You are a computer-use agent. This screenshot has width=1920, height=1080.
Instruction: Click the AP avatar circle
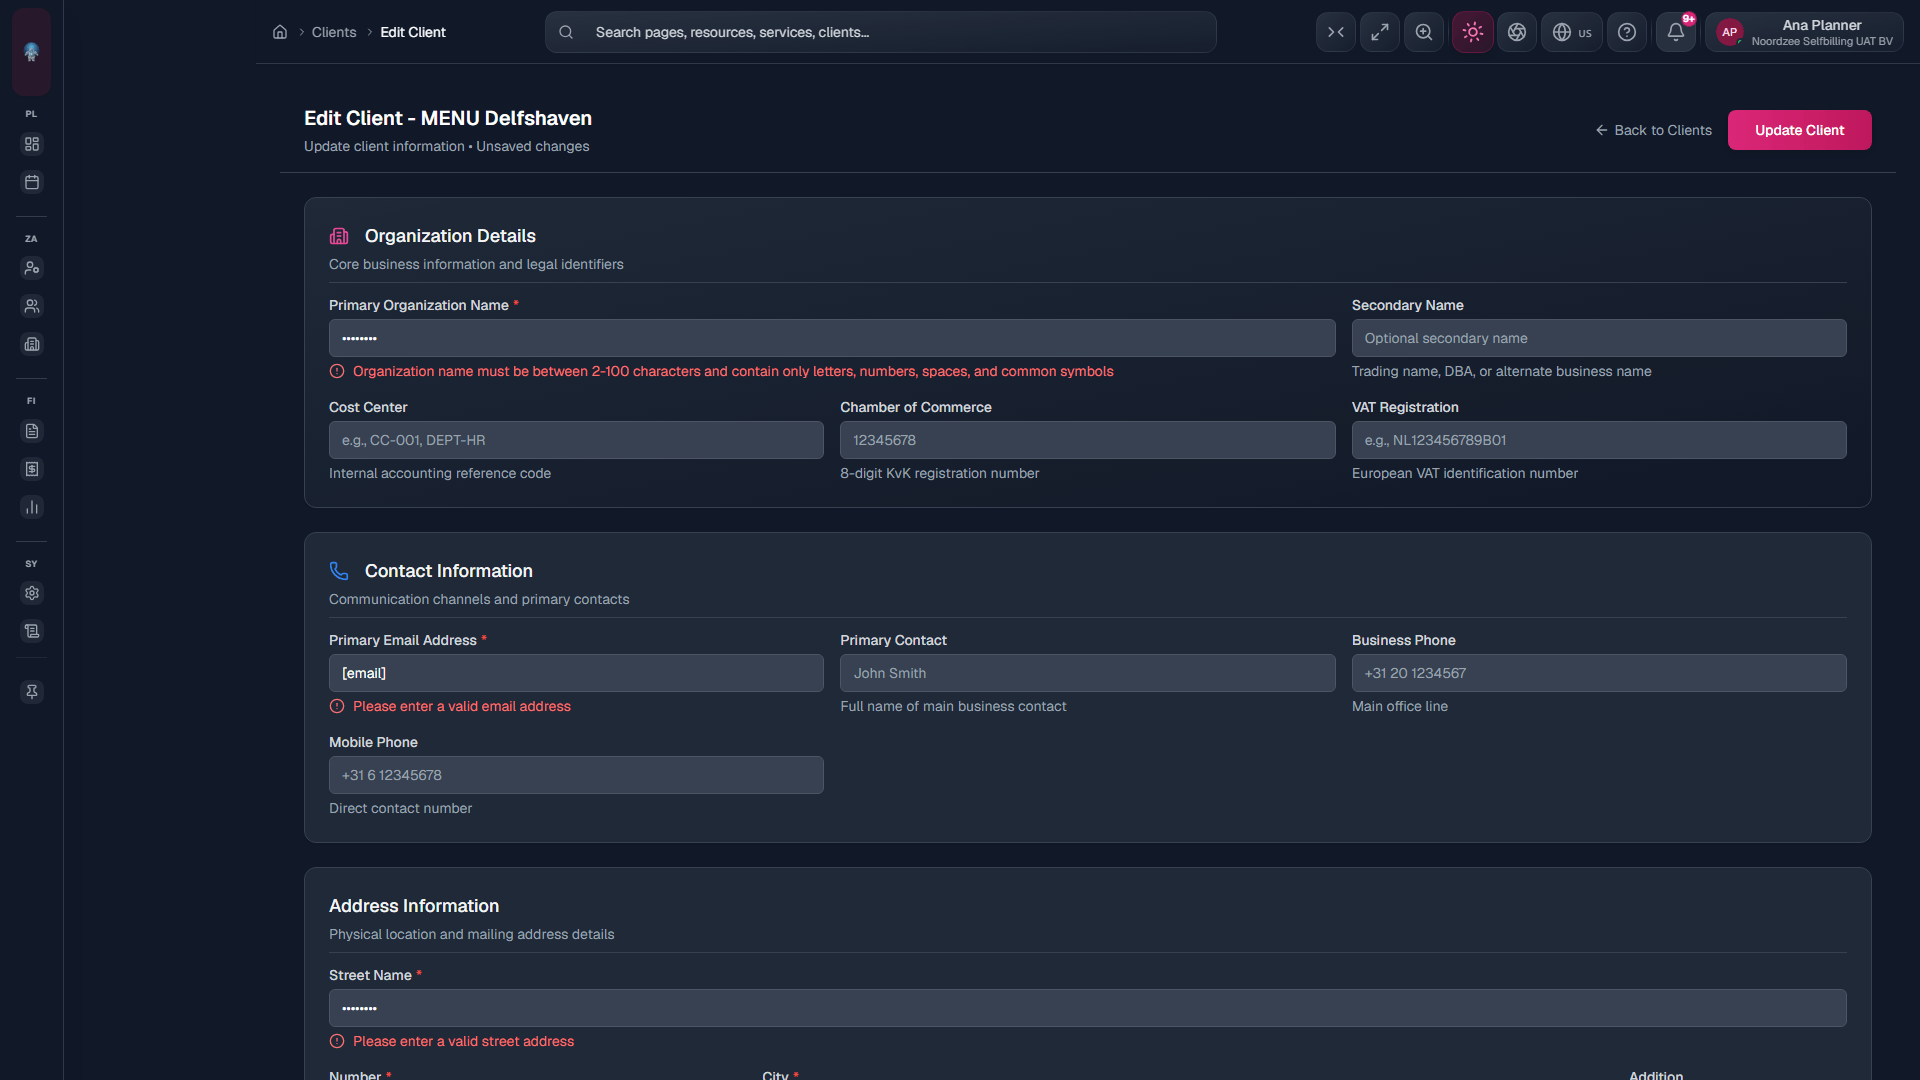tap(1730, 32)
